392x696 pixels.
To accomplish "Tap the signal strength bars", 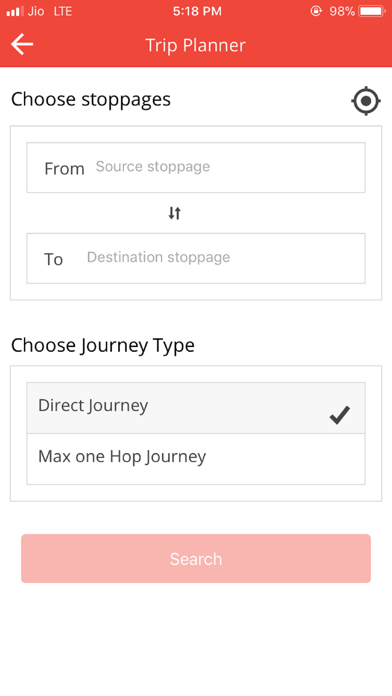I will (15, 12).
